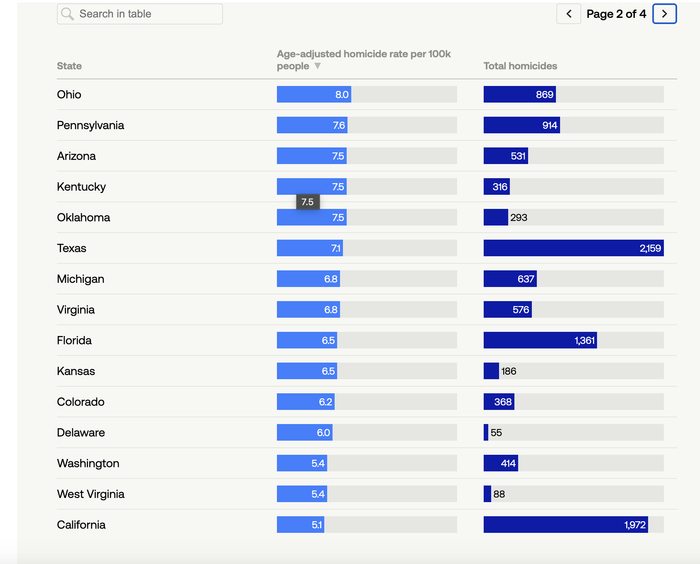Screen dimensions: 700x564
Task: Click the search magnifier icon
Action: pyautogui.click(x=67, y=14)
